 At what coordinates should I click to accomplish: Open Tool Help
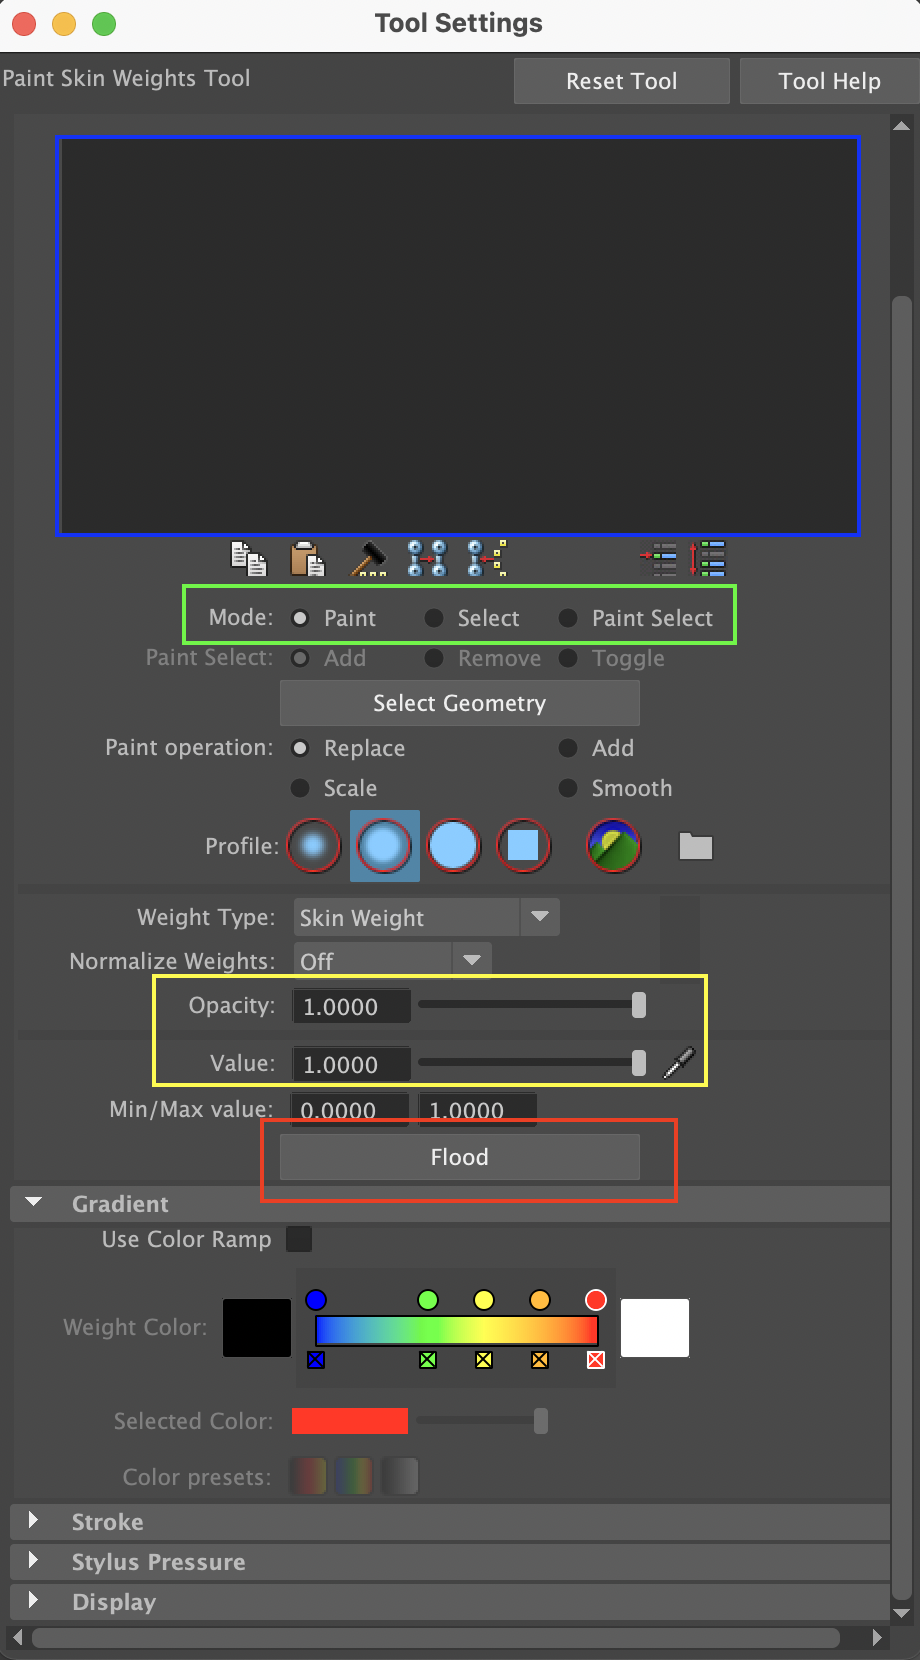[x=830, y=81]
